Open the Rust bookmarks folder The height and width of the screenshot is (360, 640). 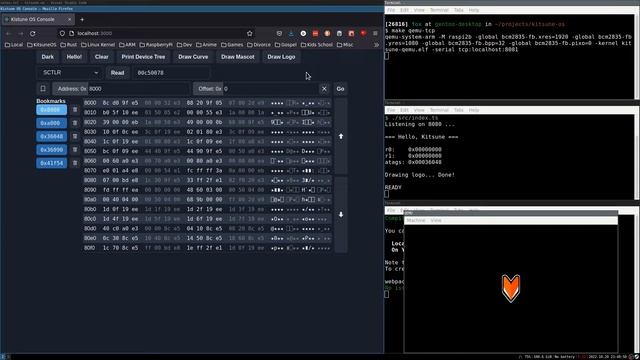(x=69, y=45)
